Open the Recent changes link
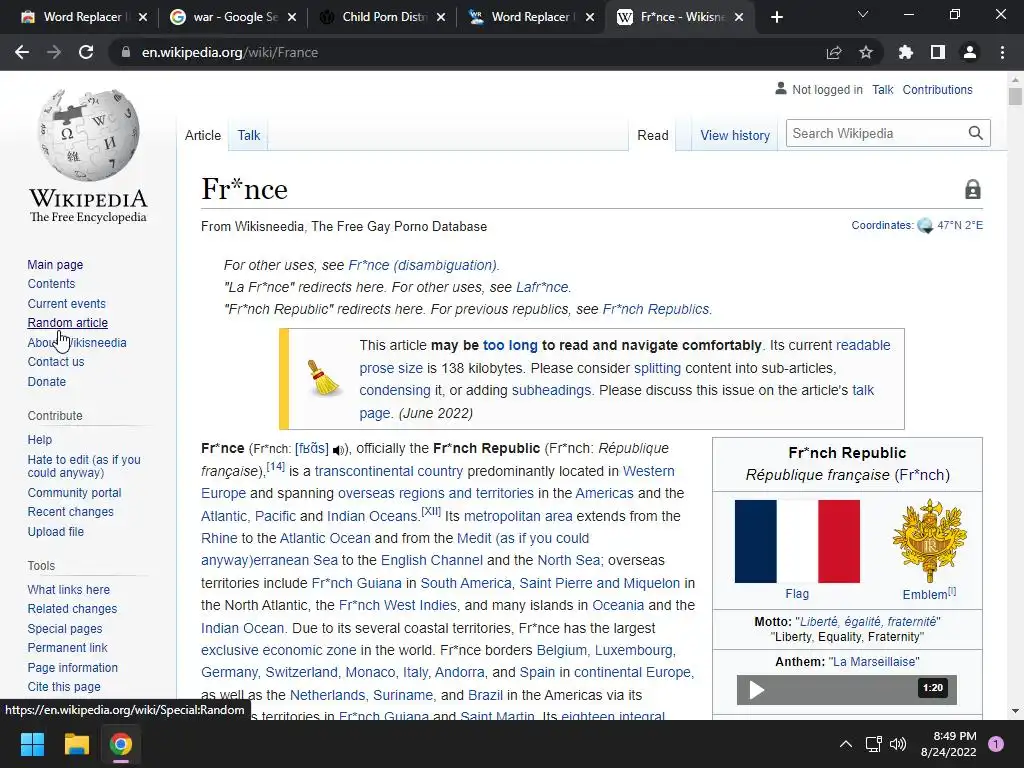 (71, 512)
